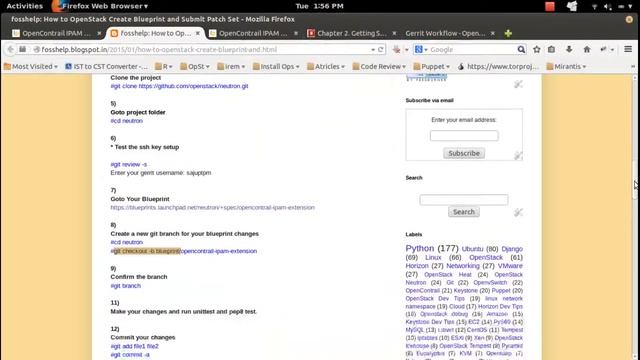This screenshot has height=360, width=640.
Task: Expand the Atricles bookmark folder
Action: point(326,66)
